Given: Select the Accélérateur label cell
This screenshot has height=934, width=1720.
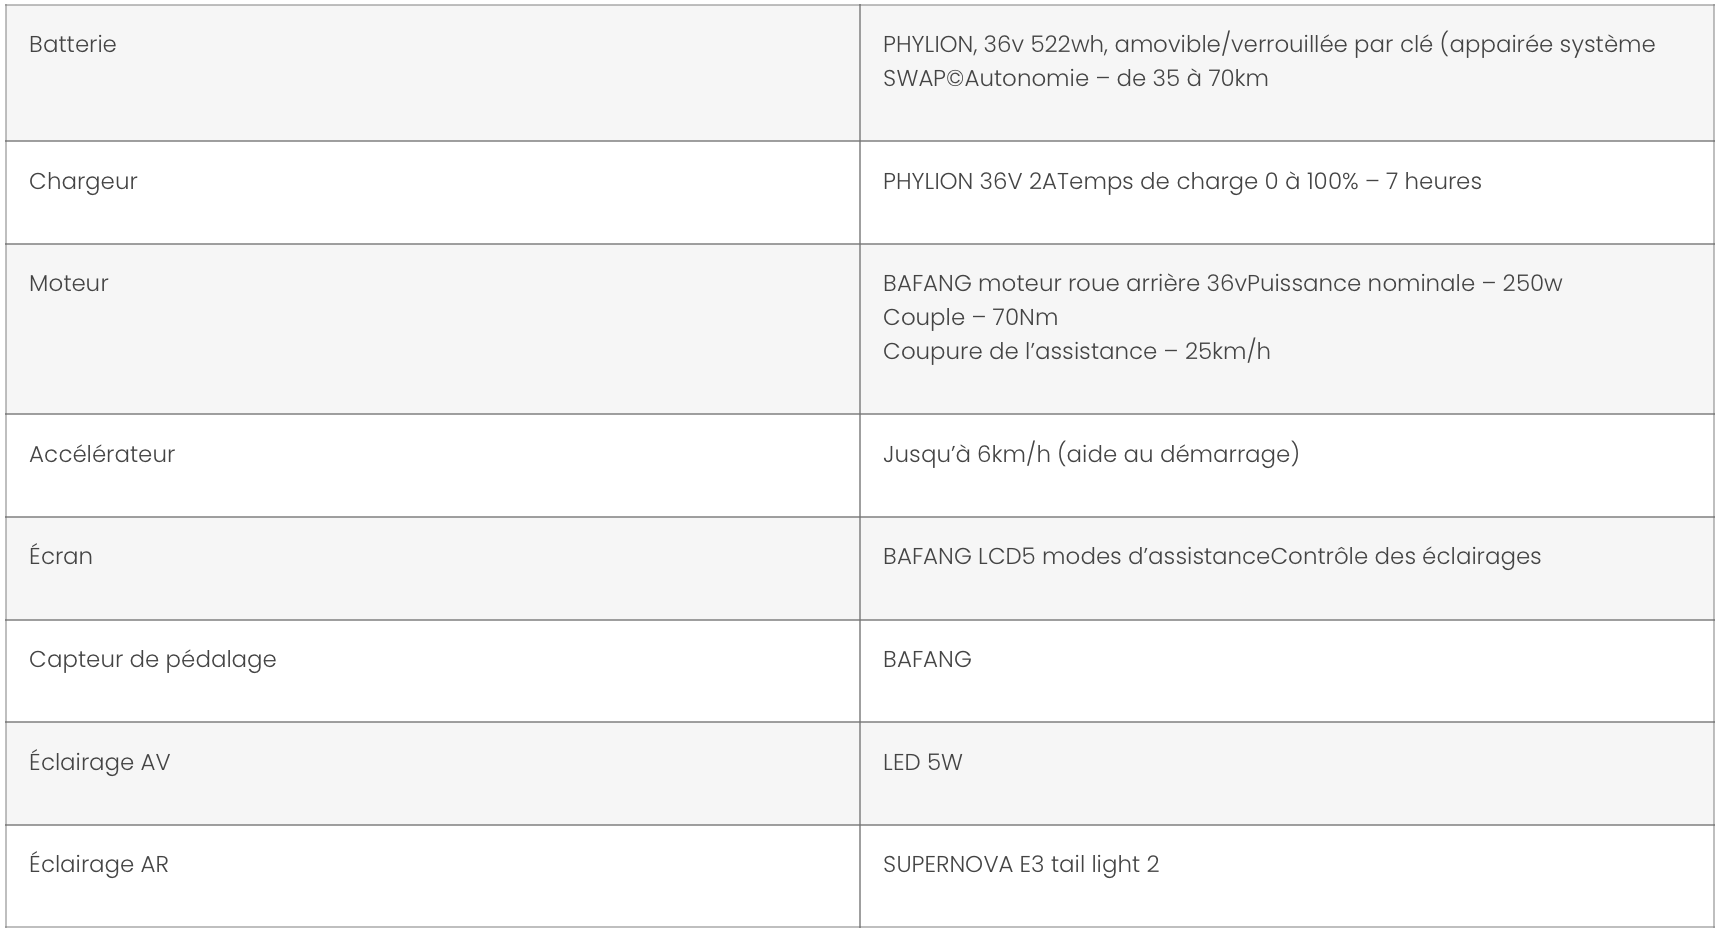Looking at the screenshot, I should tap(102, 455).
